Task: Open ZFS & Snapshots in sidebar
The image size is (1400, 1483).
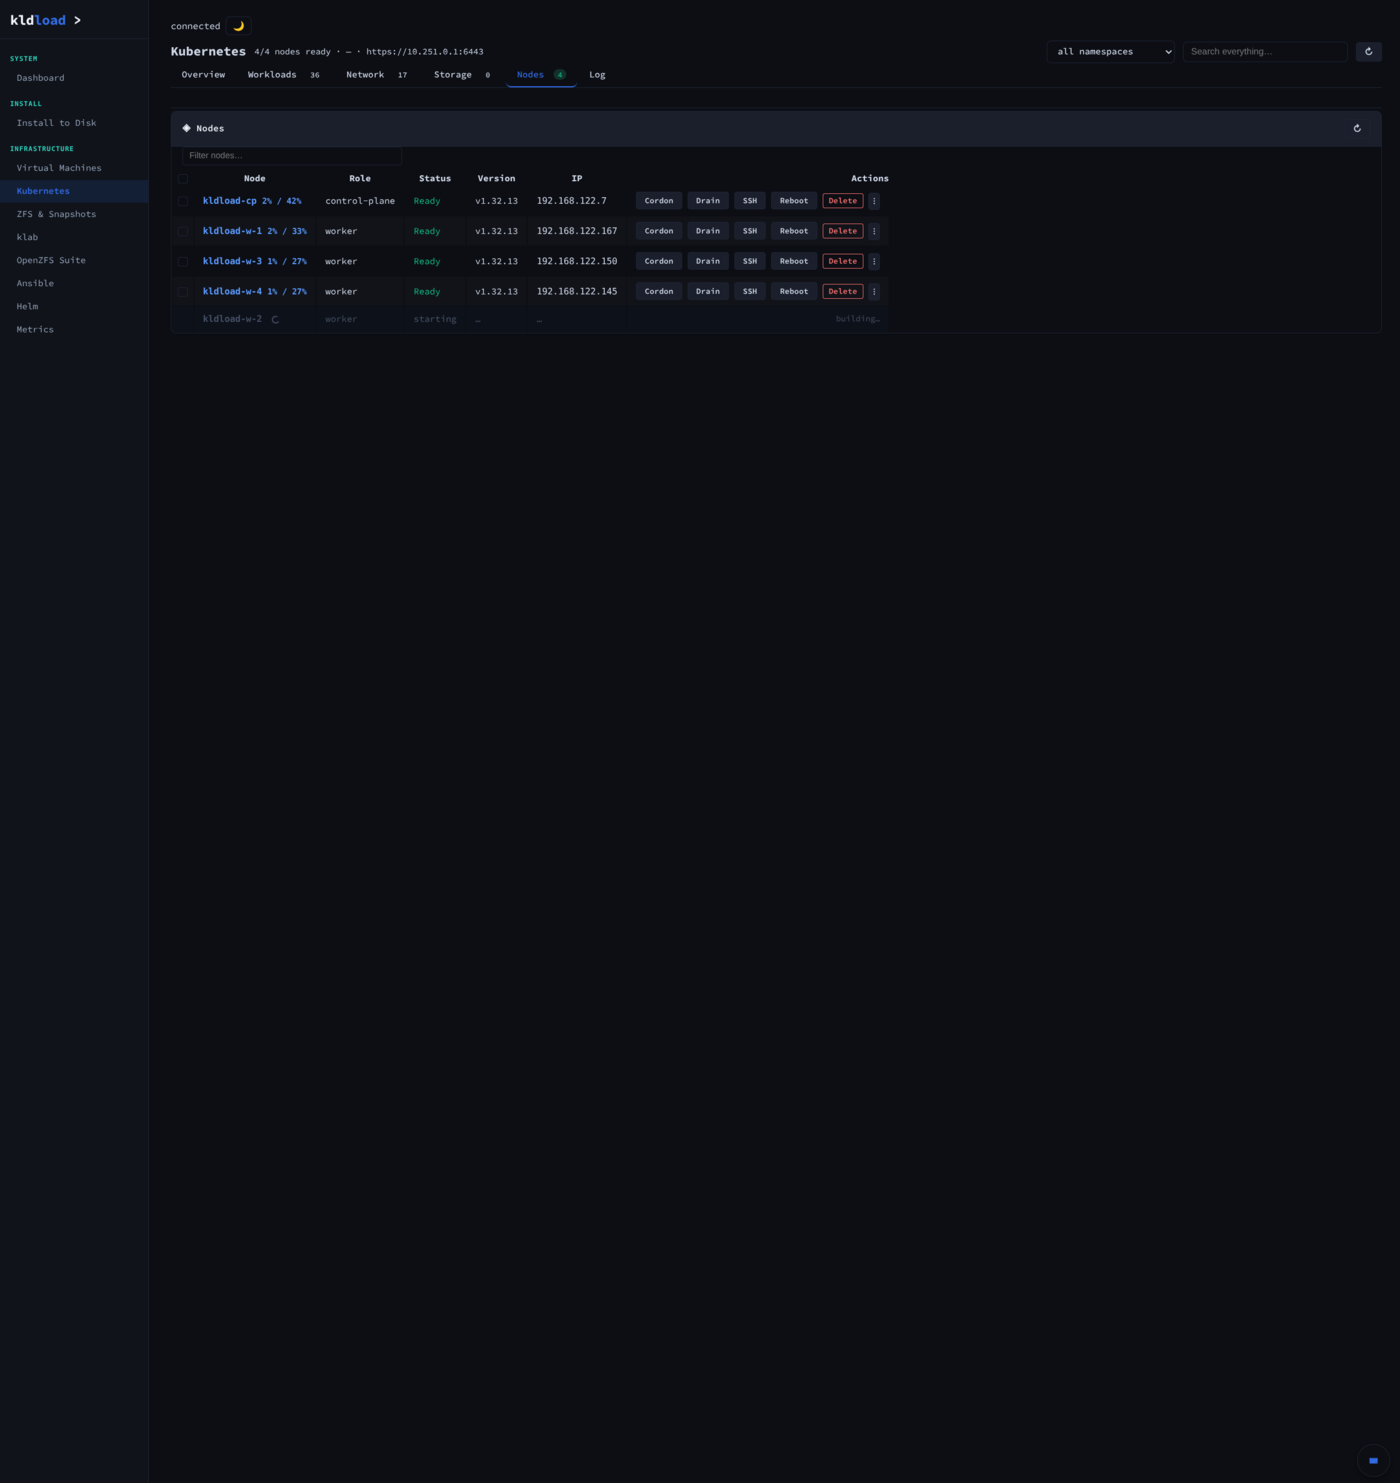Action: pyautogui.click(x=56, y=214)
